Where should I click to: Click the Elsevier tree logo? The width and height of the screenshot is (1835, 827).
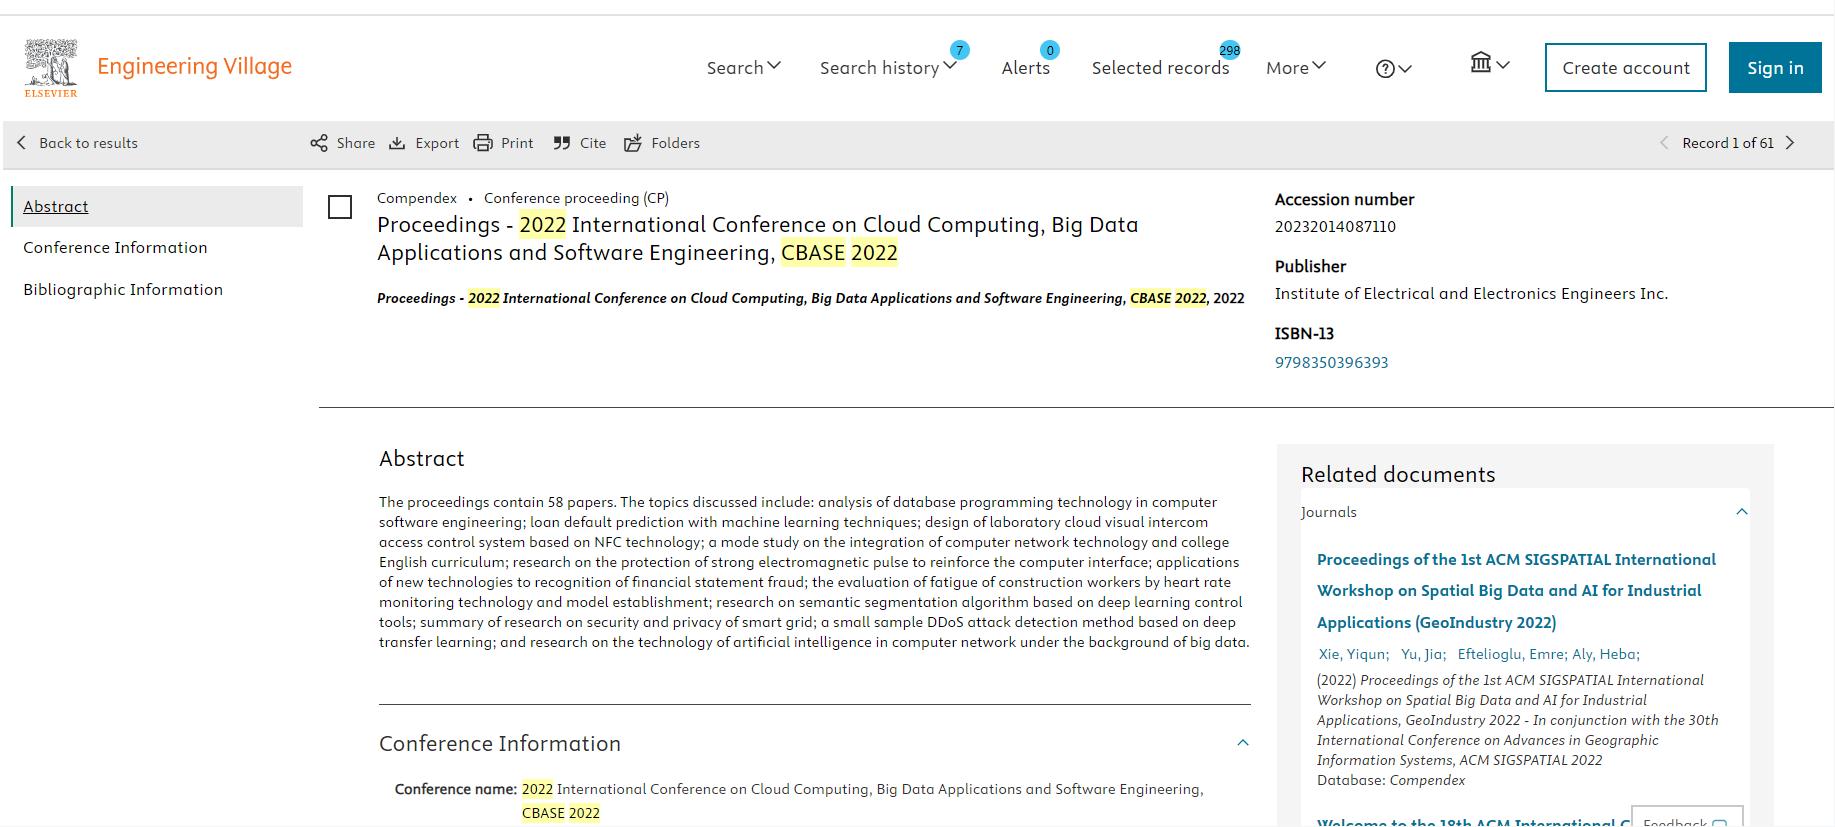51,68
